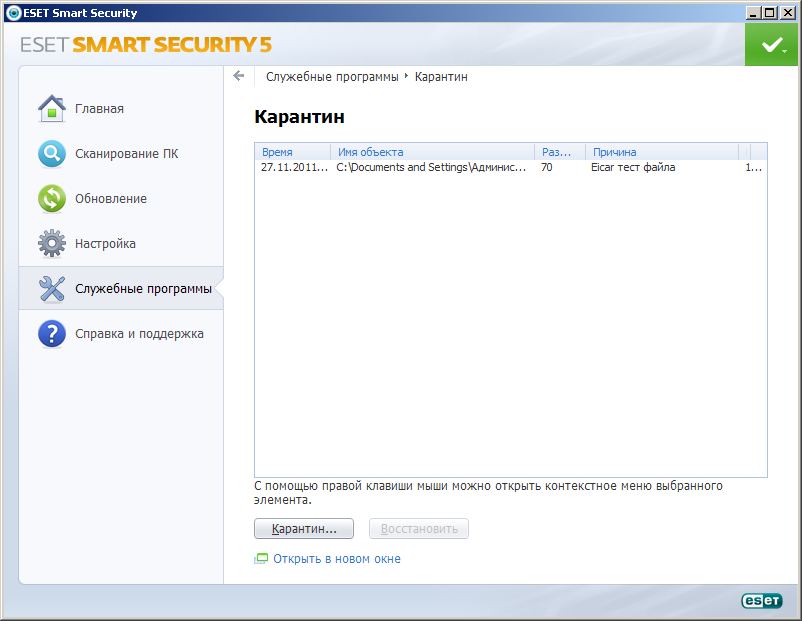The height and width of the screenshot is (621, 802).
Task: Click the truncated count cell 1...
Action: (x=753, y=167)
